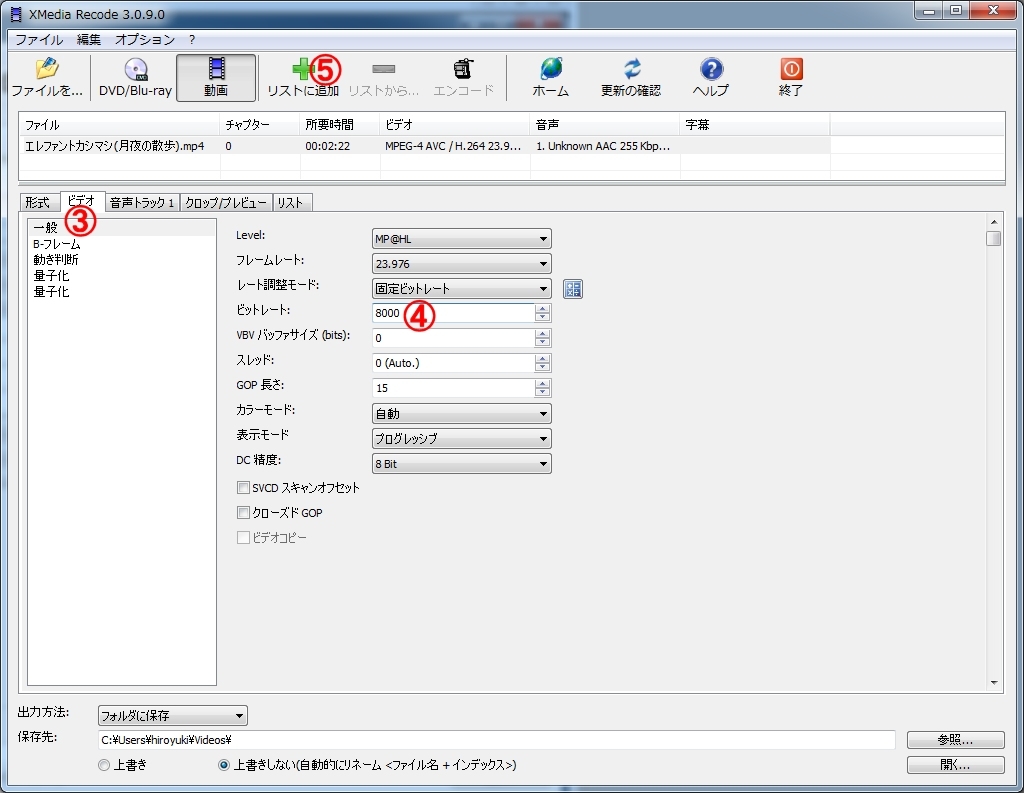Expand the フレームレート dropdown
Screen dimensions: 1024x793
click(x=461, y=264)
